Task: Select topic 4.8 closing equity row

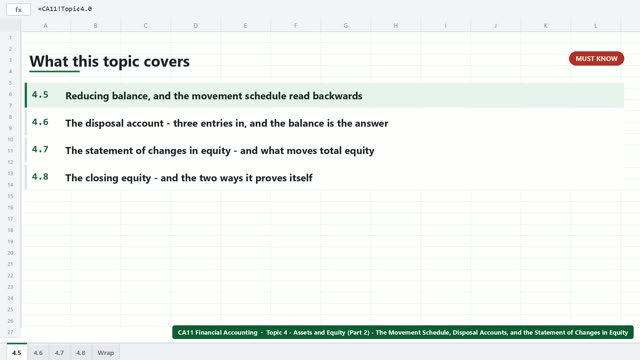Action: pyautogui.click(x=324, y=178)
